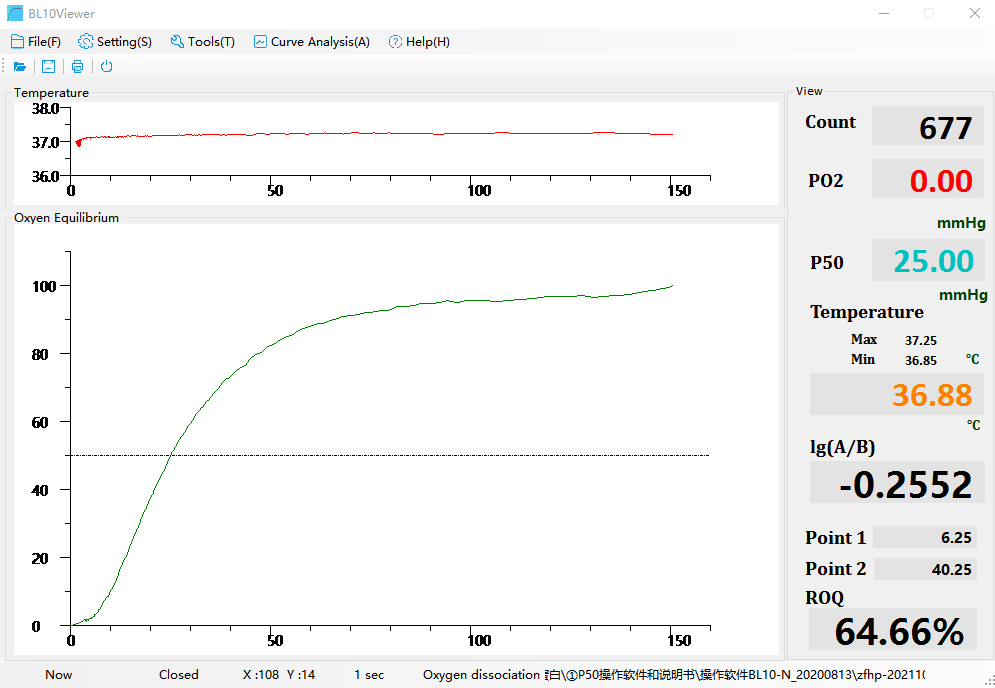Click the dotted 50% horizontal reference line

point(388,455)
